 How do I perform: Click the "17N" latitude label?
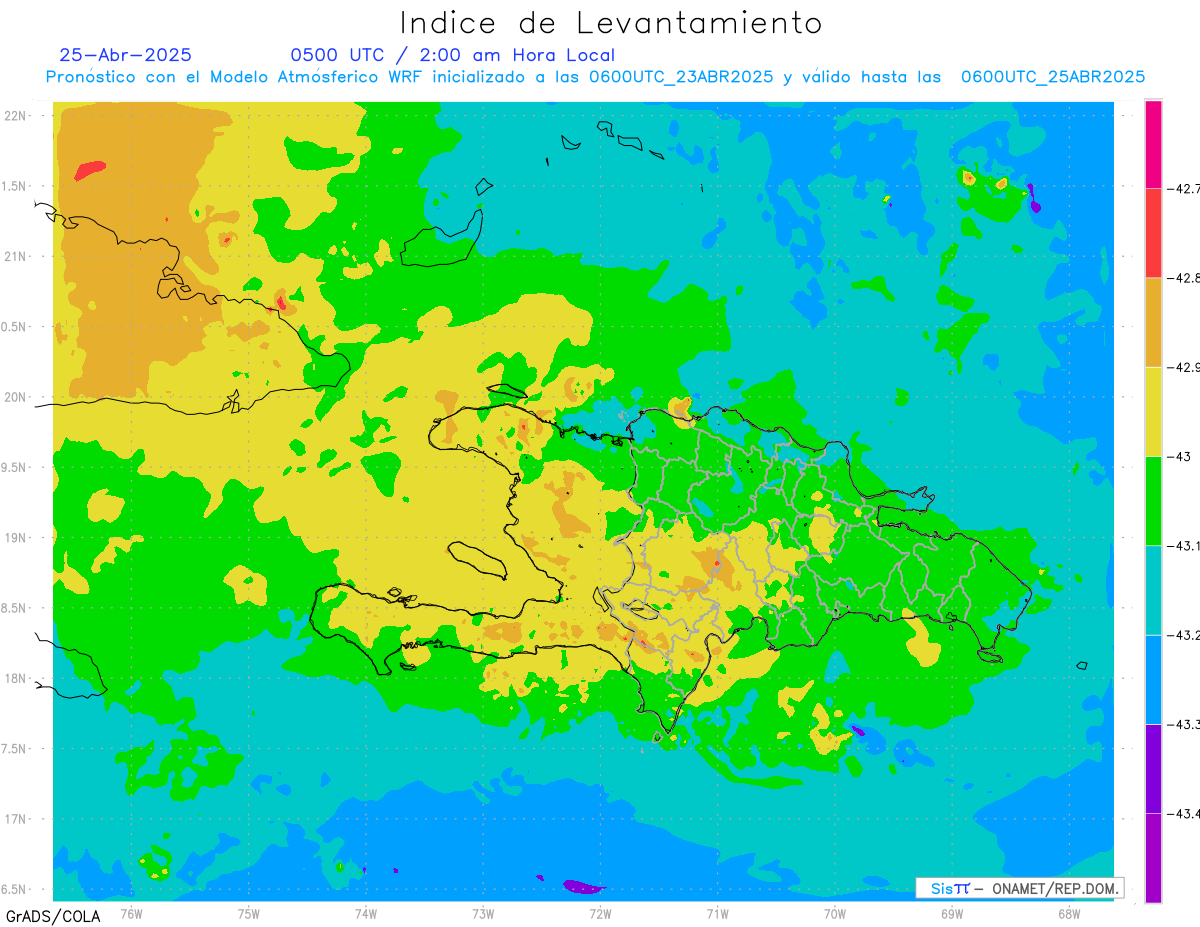[x=16, y=819]
